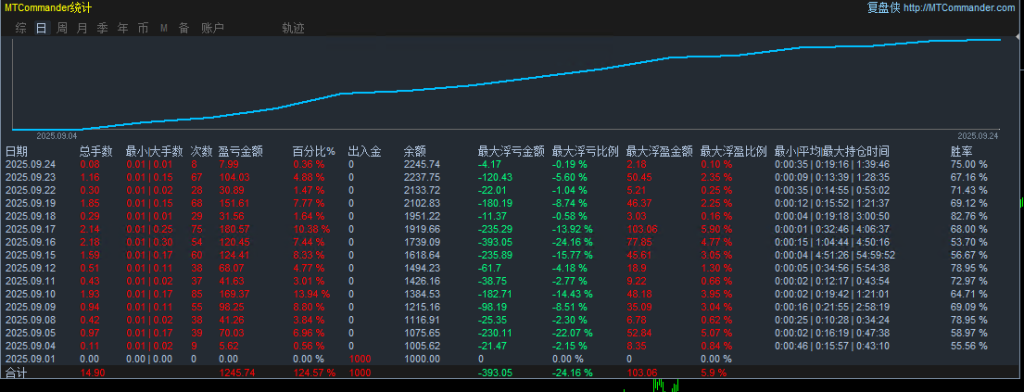The image size is (1024, 392).
Task: Click the win rate 53.70 %
Action: tap(968, 242)
